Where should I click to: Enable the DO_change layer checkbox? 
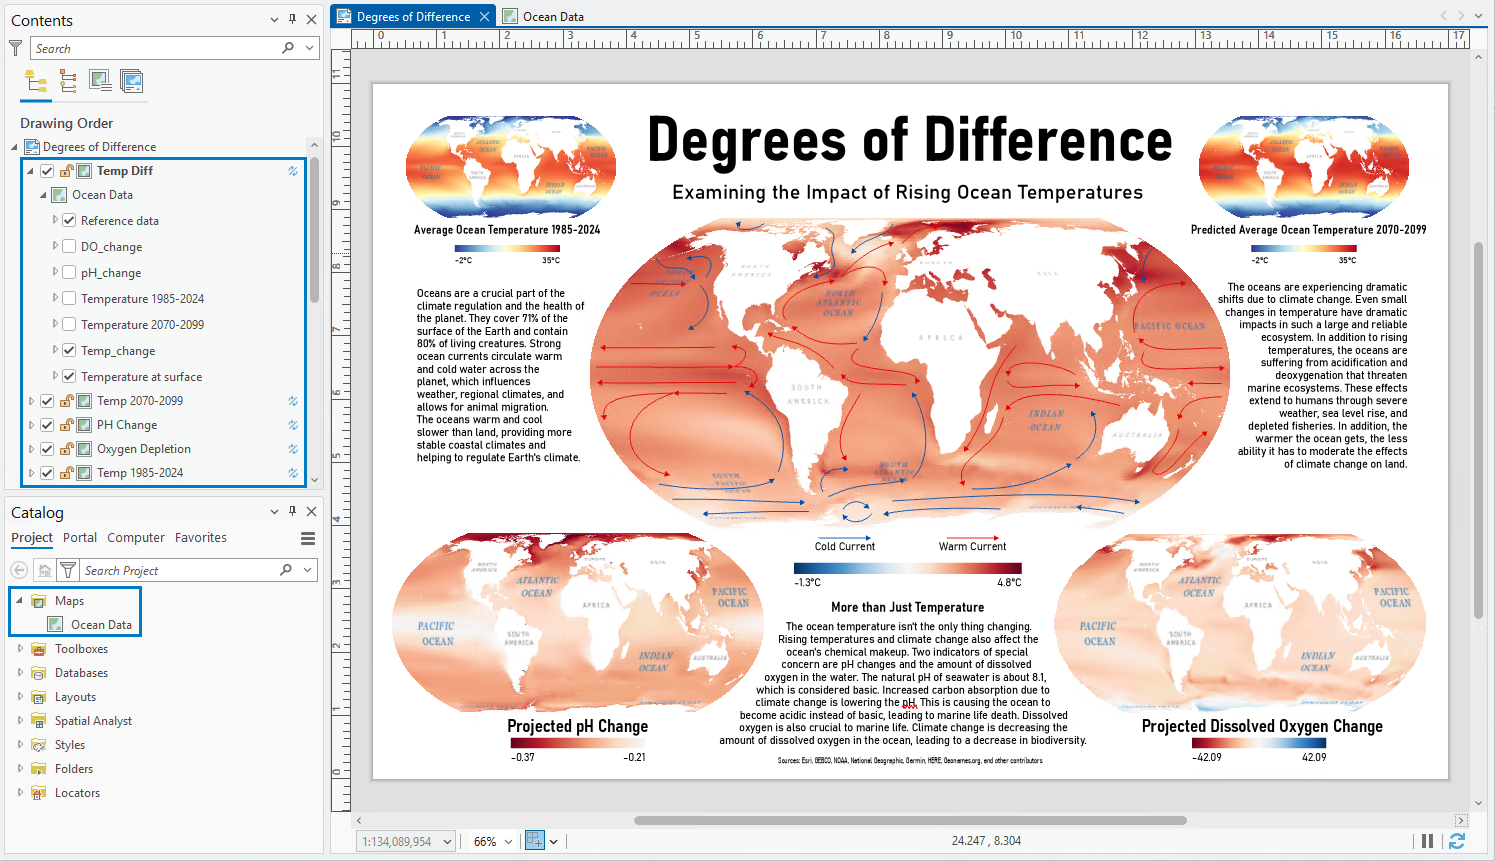click(x=69, y=246)
